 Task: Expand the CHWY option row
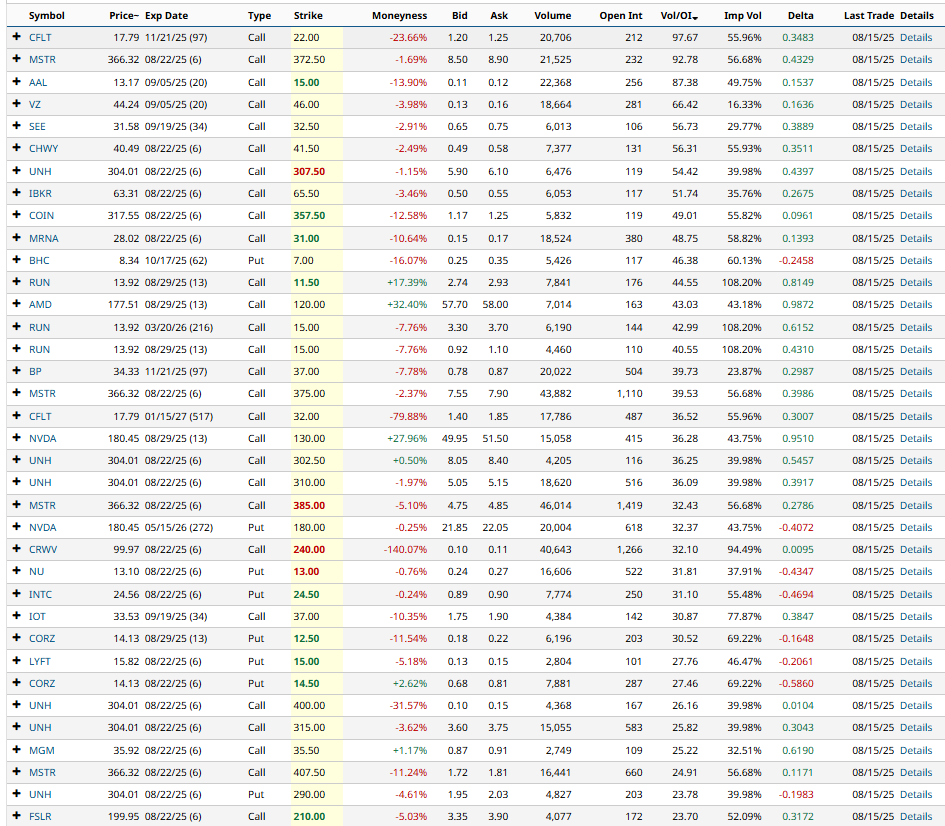click(x=17, y=148)
